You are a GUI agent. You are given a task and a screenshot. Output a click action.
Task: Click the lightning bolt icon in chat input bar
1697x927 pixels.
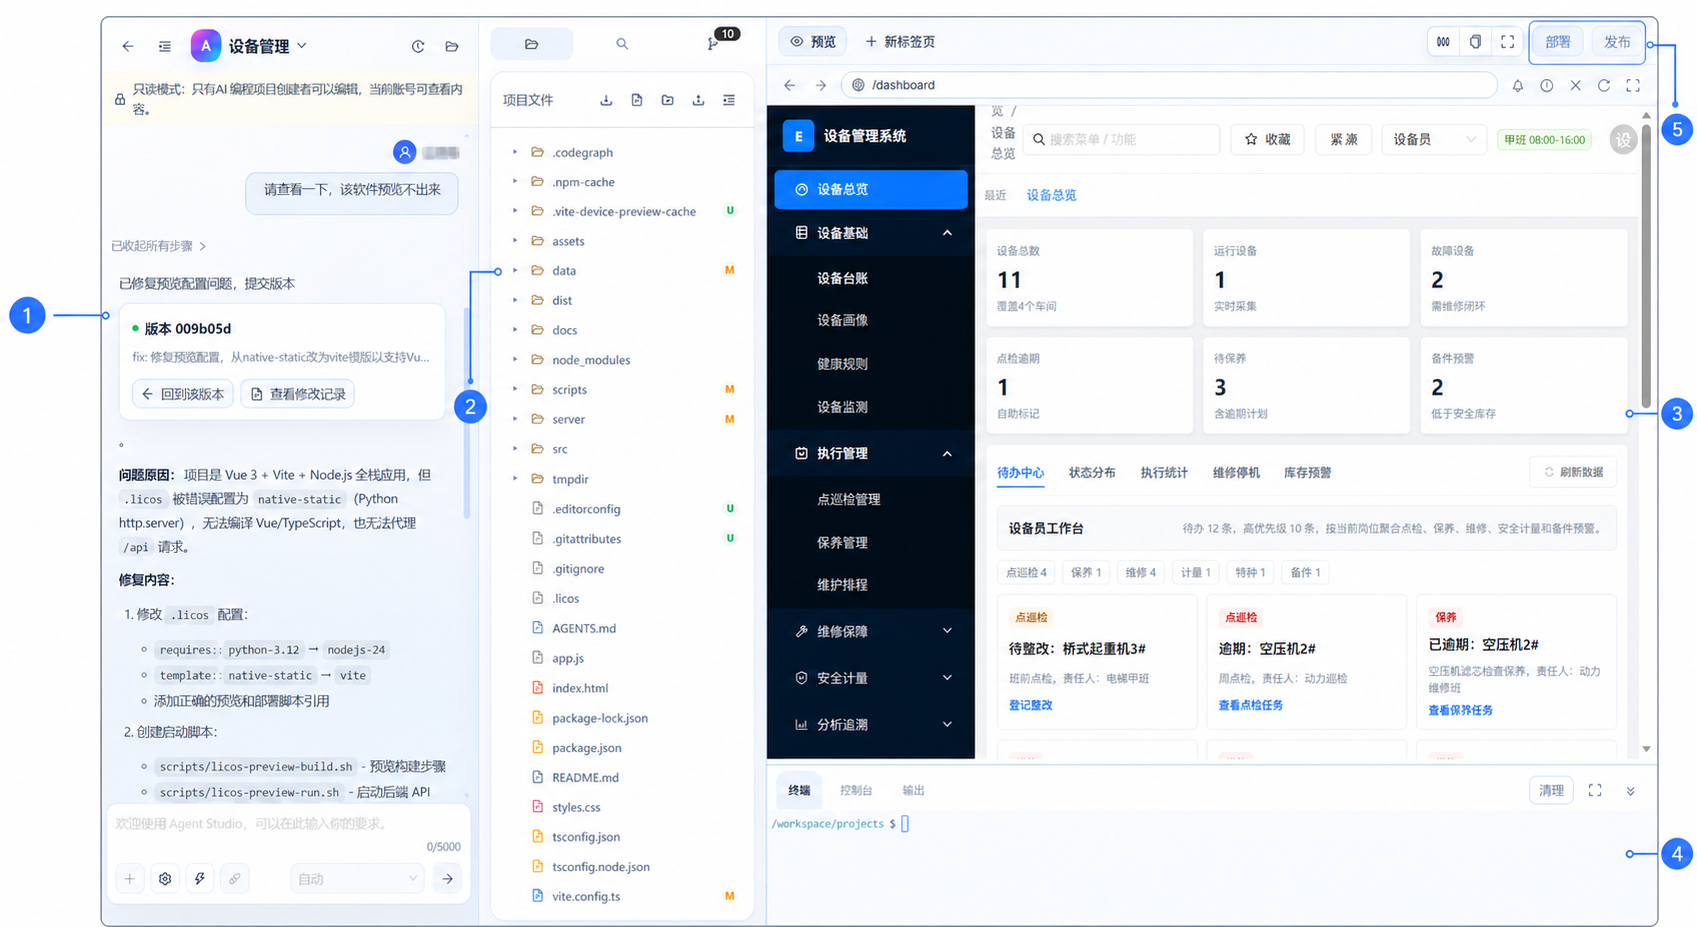(200, 879)
